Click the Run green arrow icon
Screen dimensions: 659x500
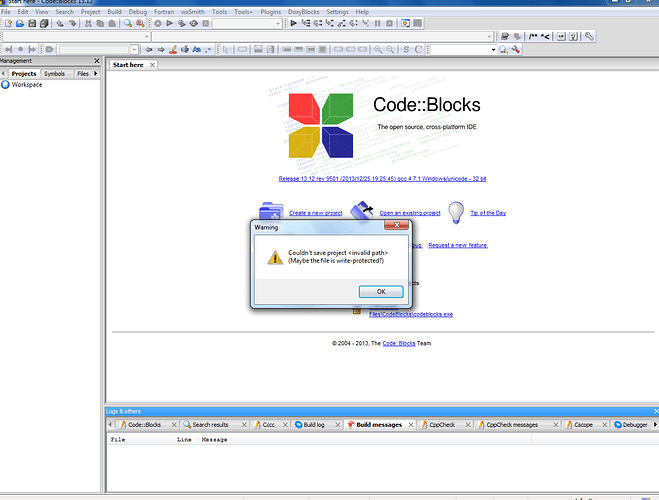pos(169,24)
